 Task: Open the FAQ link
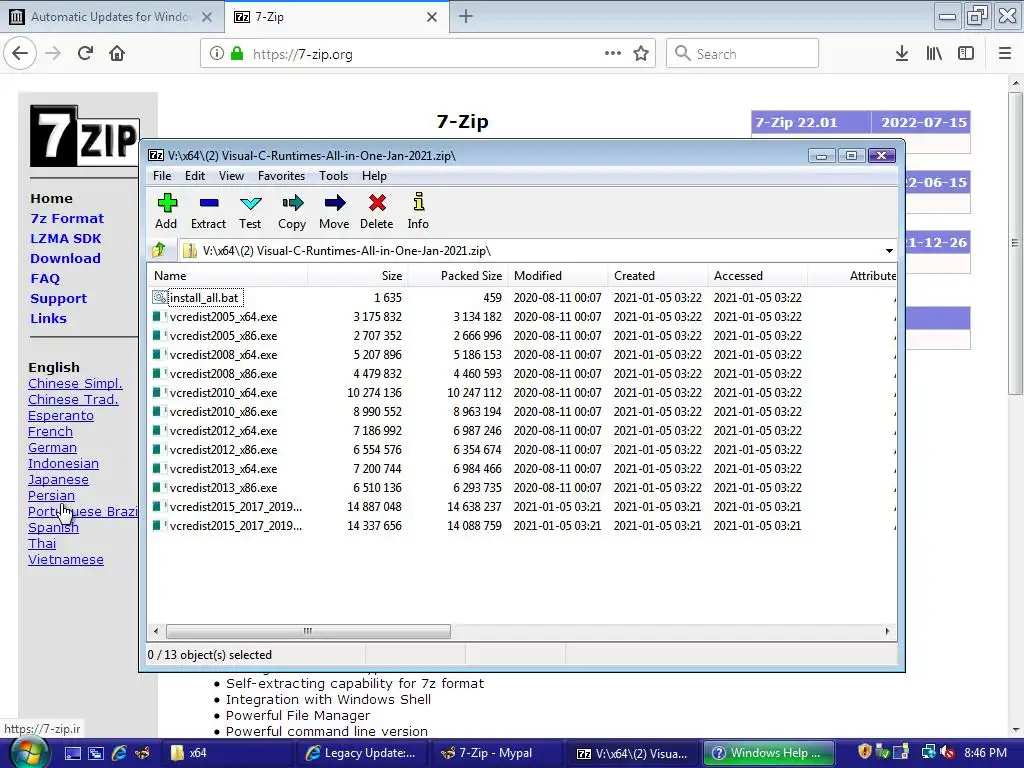45,278
